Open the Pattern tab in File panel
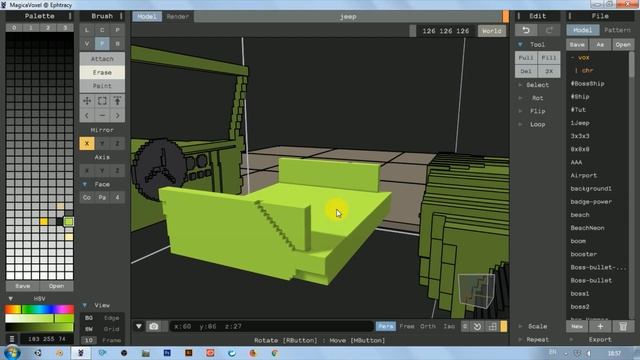 tap(617, 30)
